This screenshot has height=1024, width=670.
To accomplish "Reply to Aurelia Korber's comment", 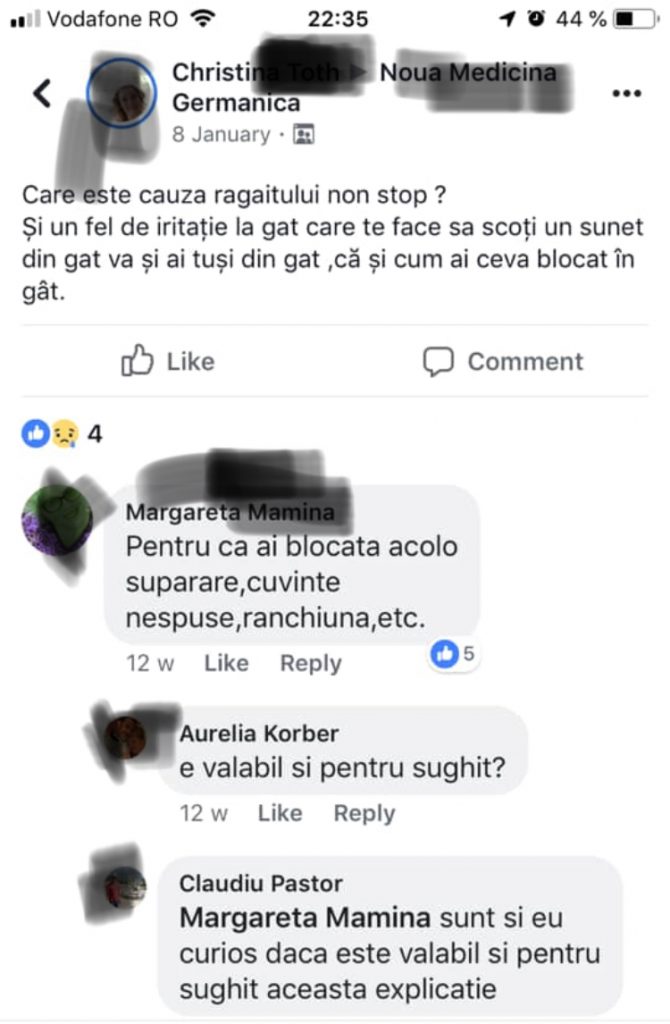I will pos(364,813).
